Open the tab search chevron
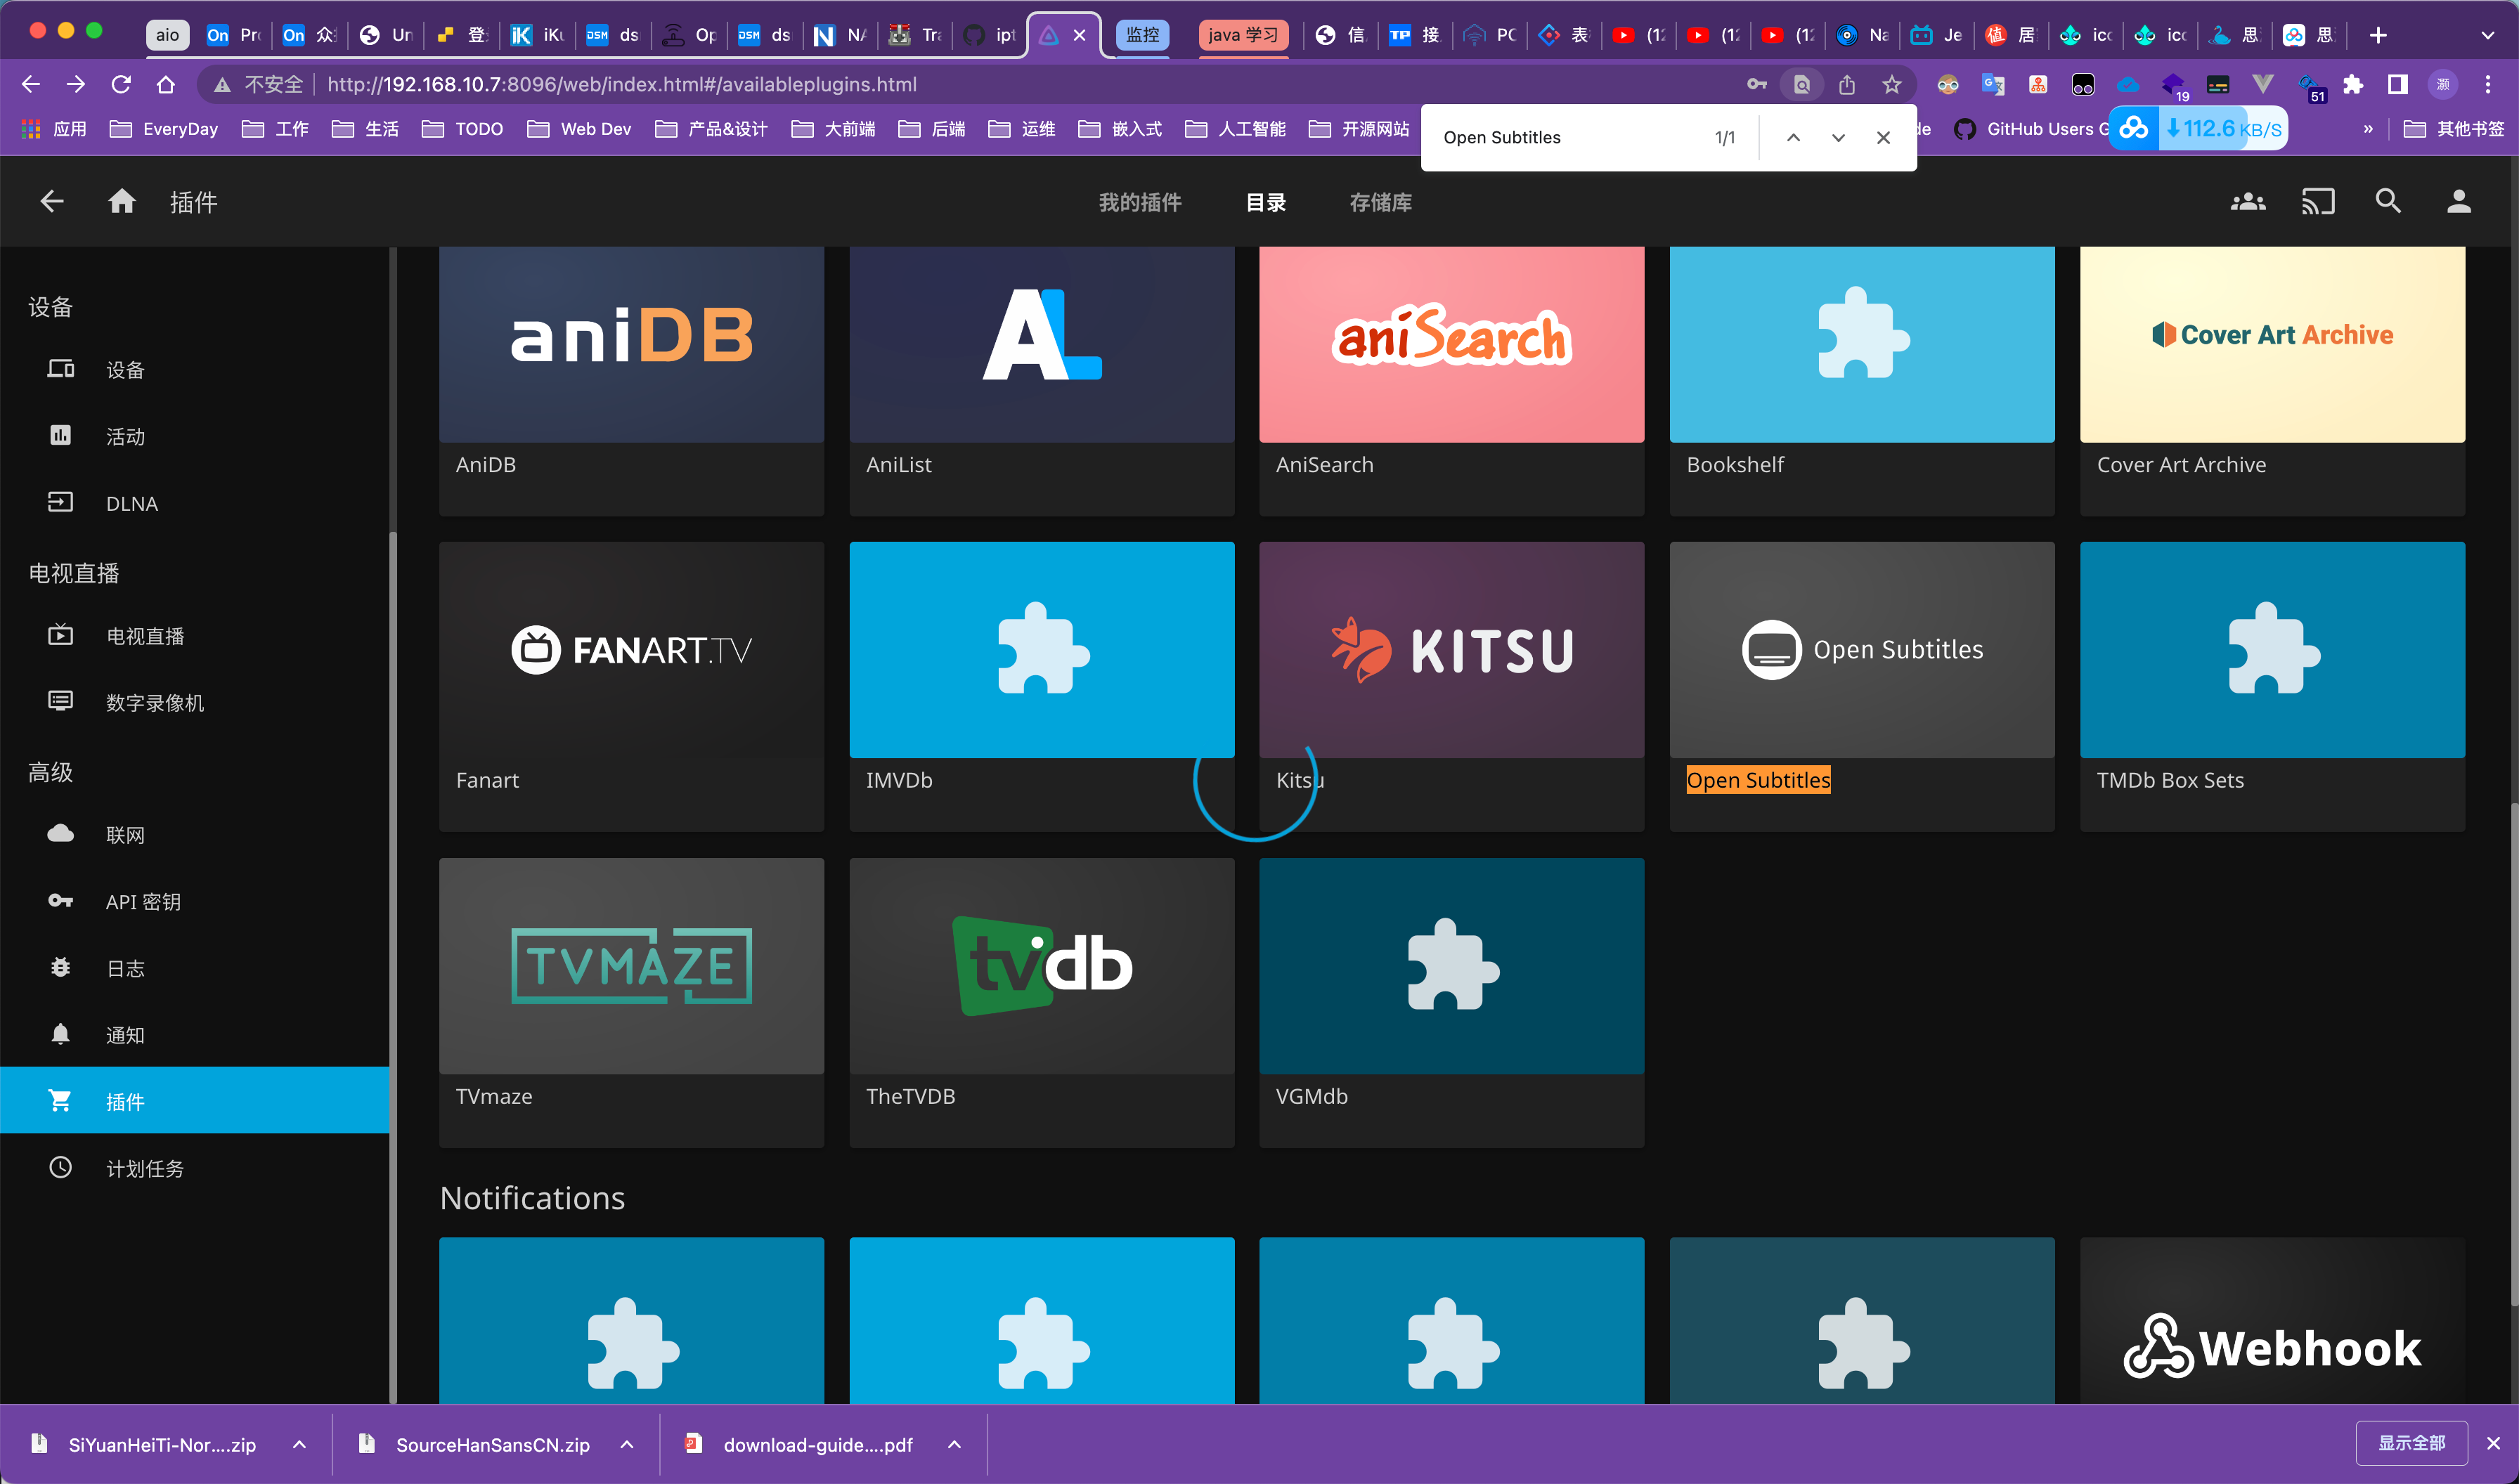Screen dimensions: 2519x1484 2487,35
